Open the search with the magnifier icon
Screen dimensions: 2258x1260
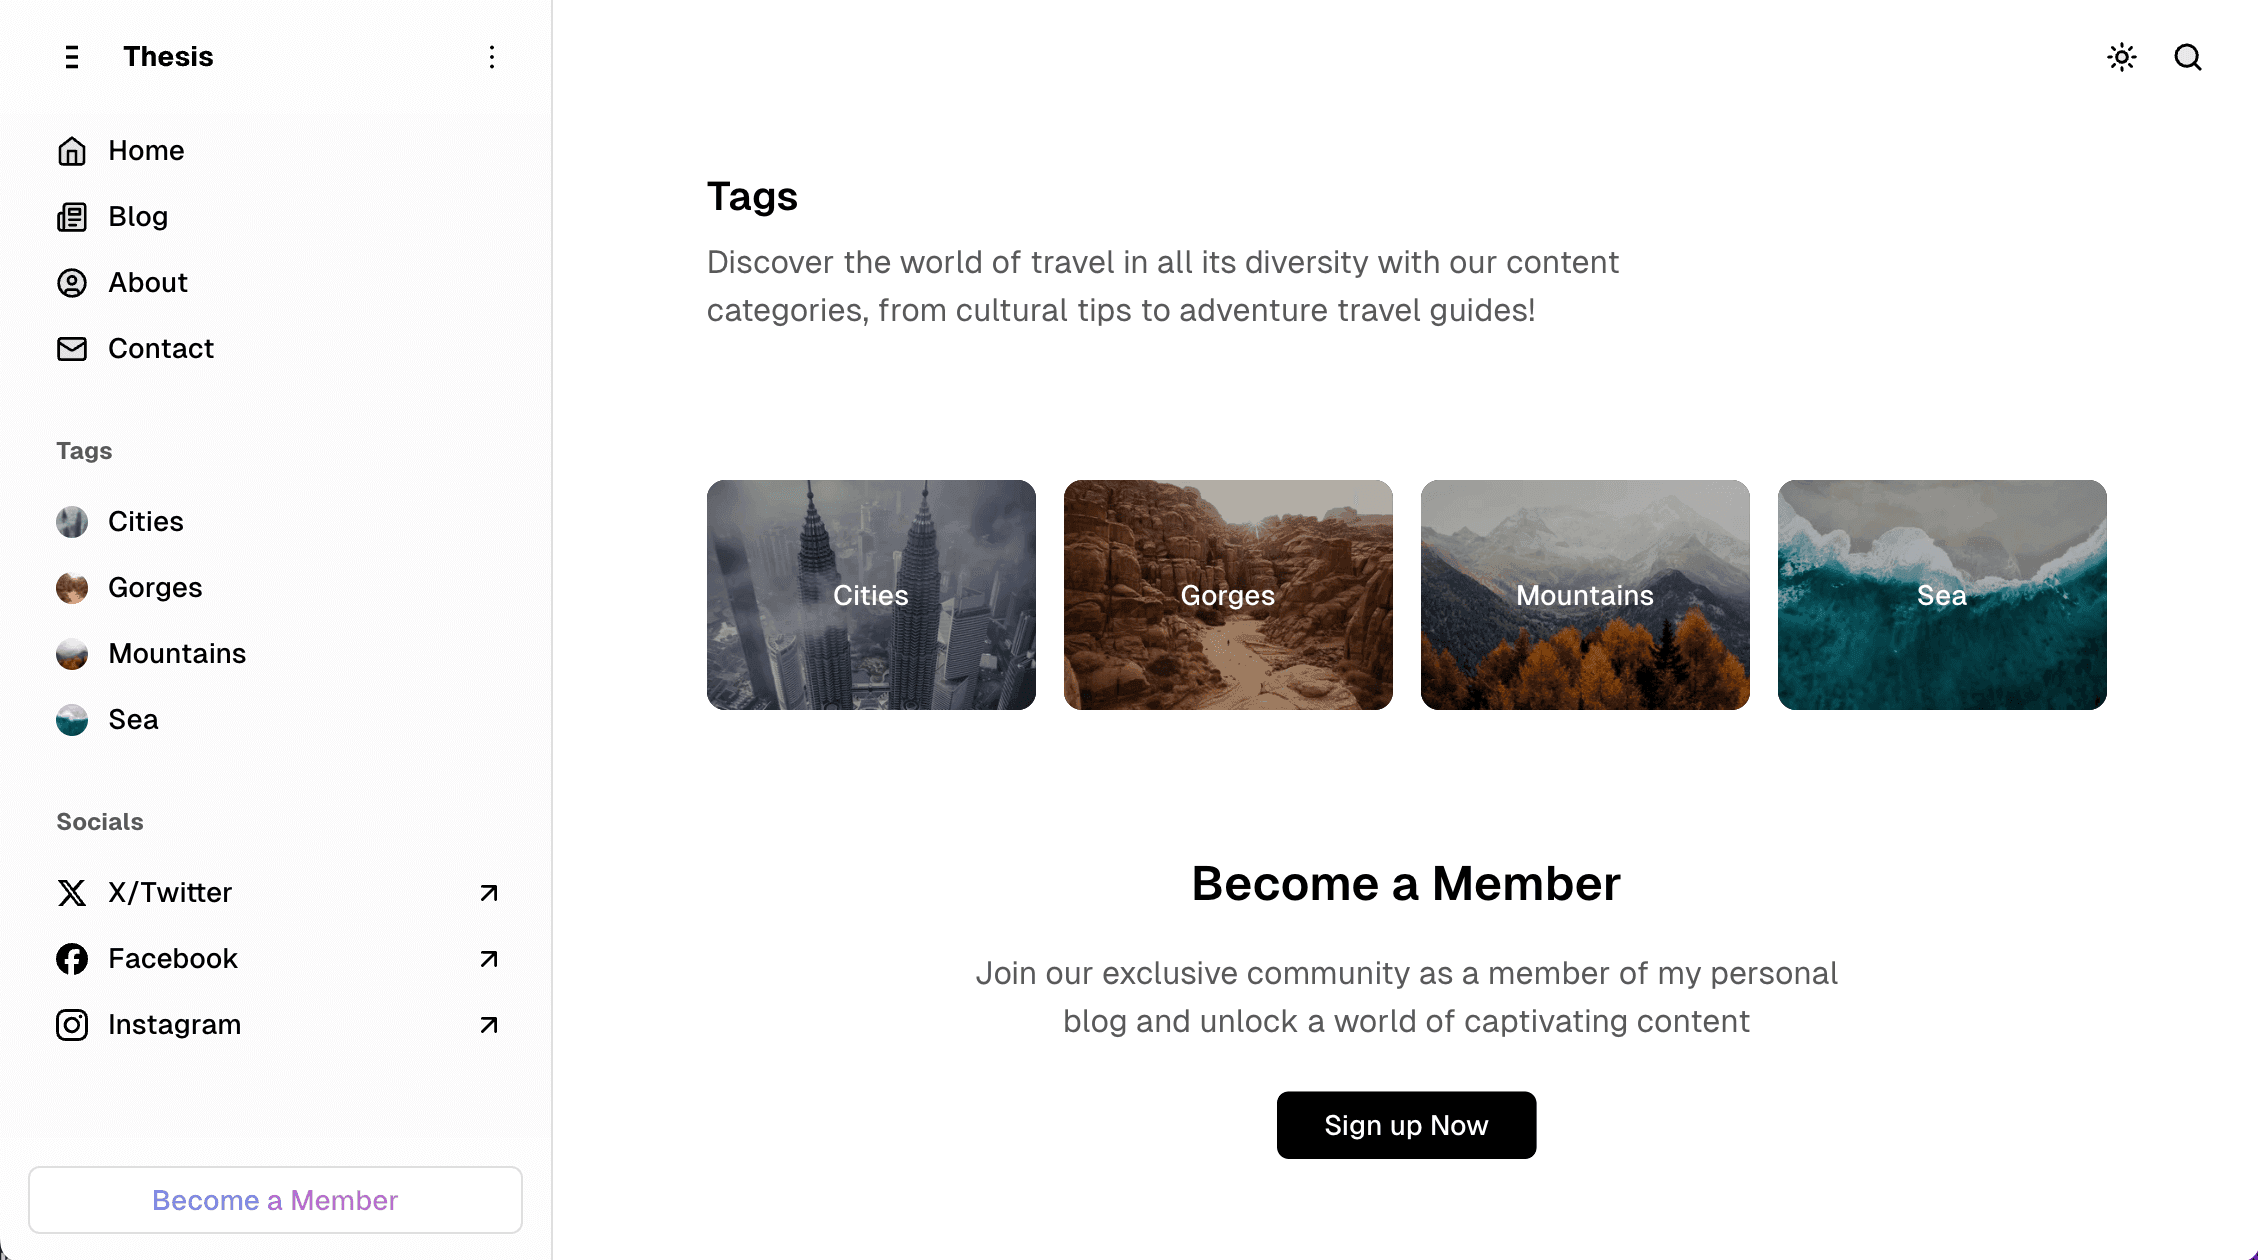(x=2188, y=57)
